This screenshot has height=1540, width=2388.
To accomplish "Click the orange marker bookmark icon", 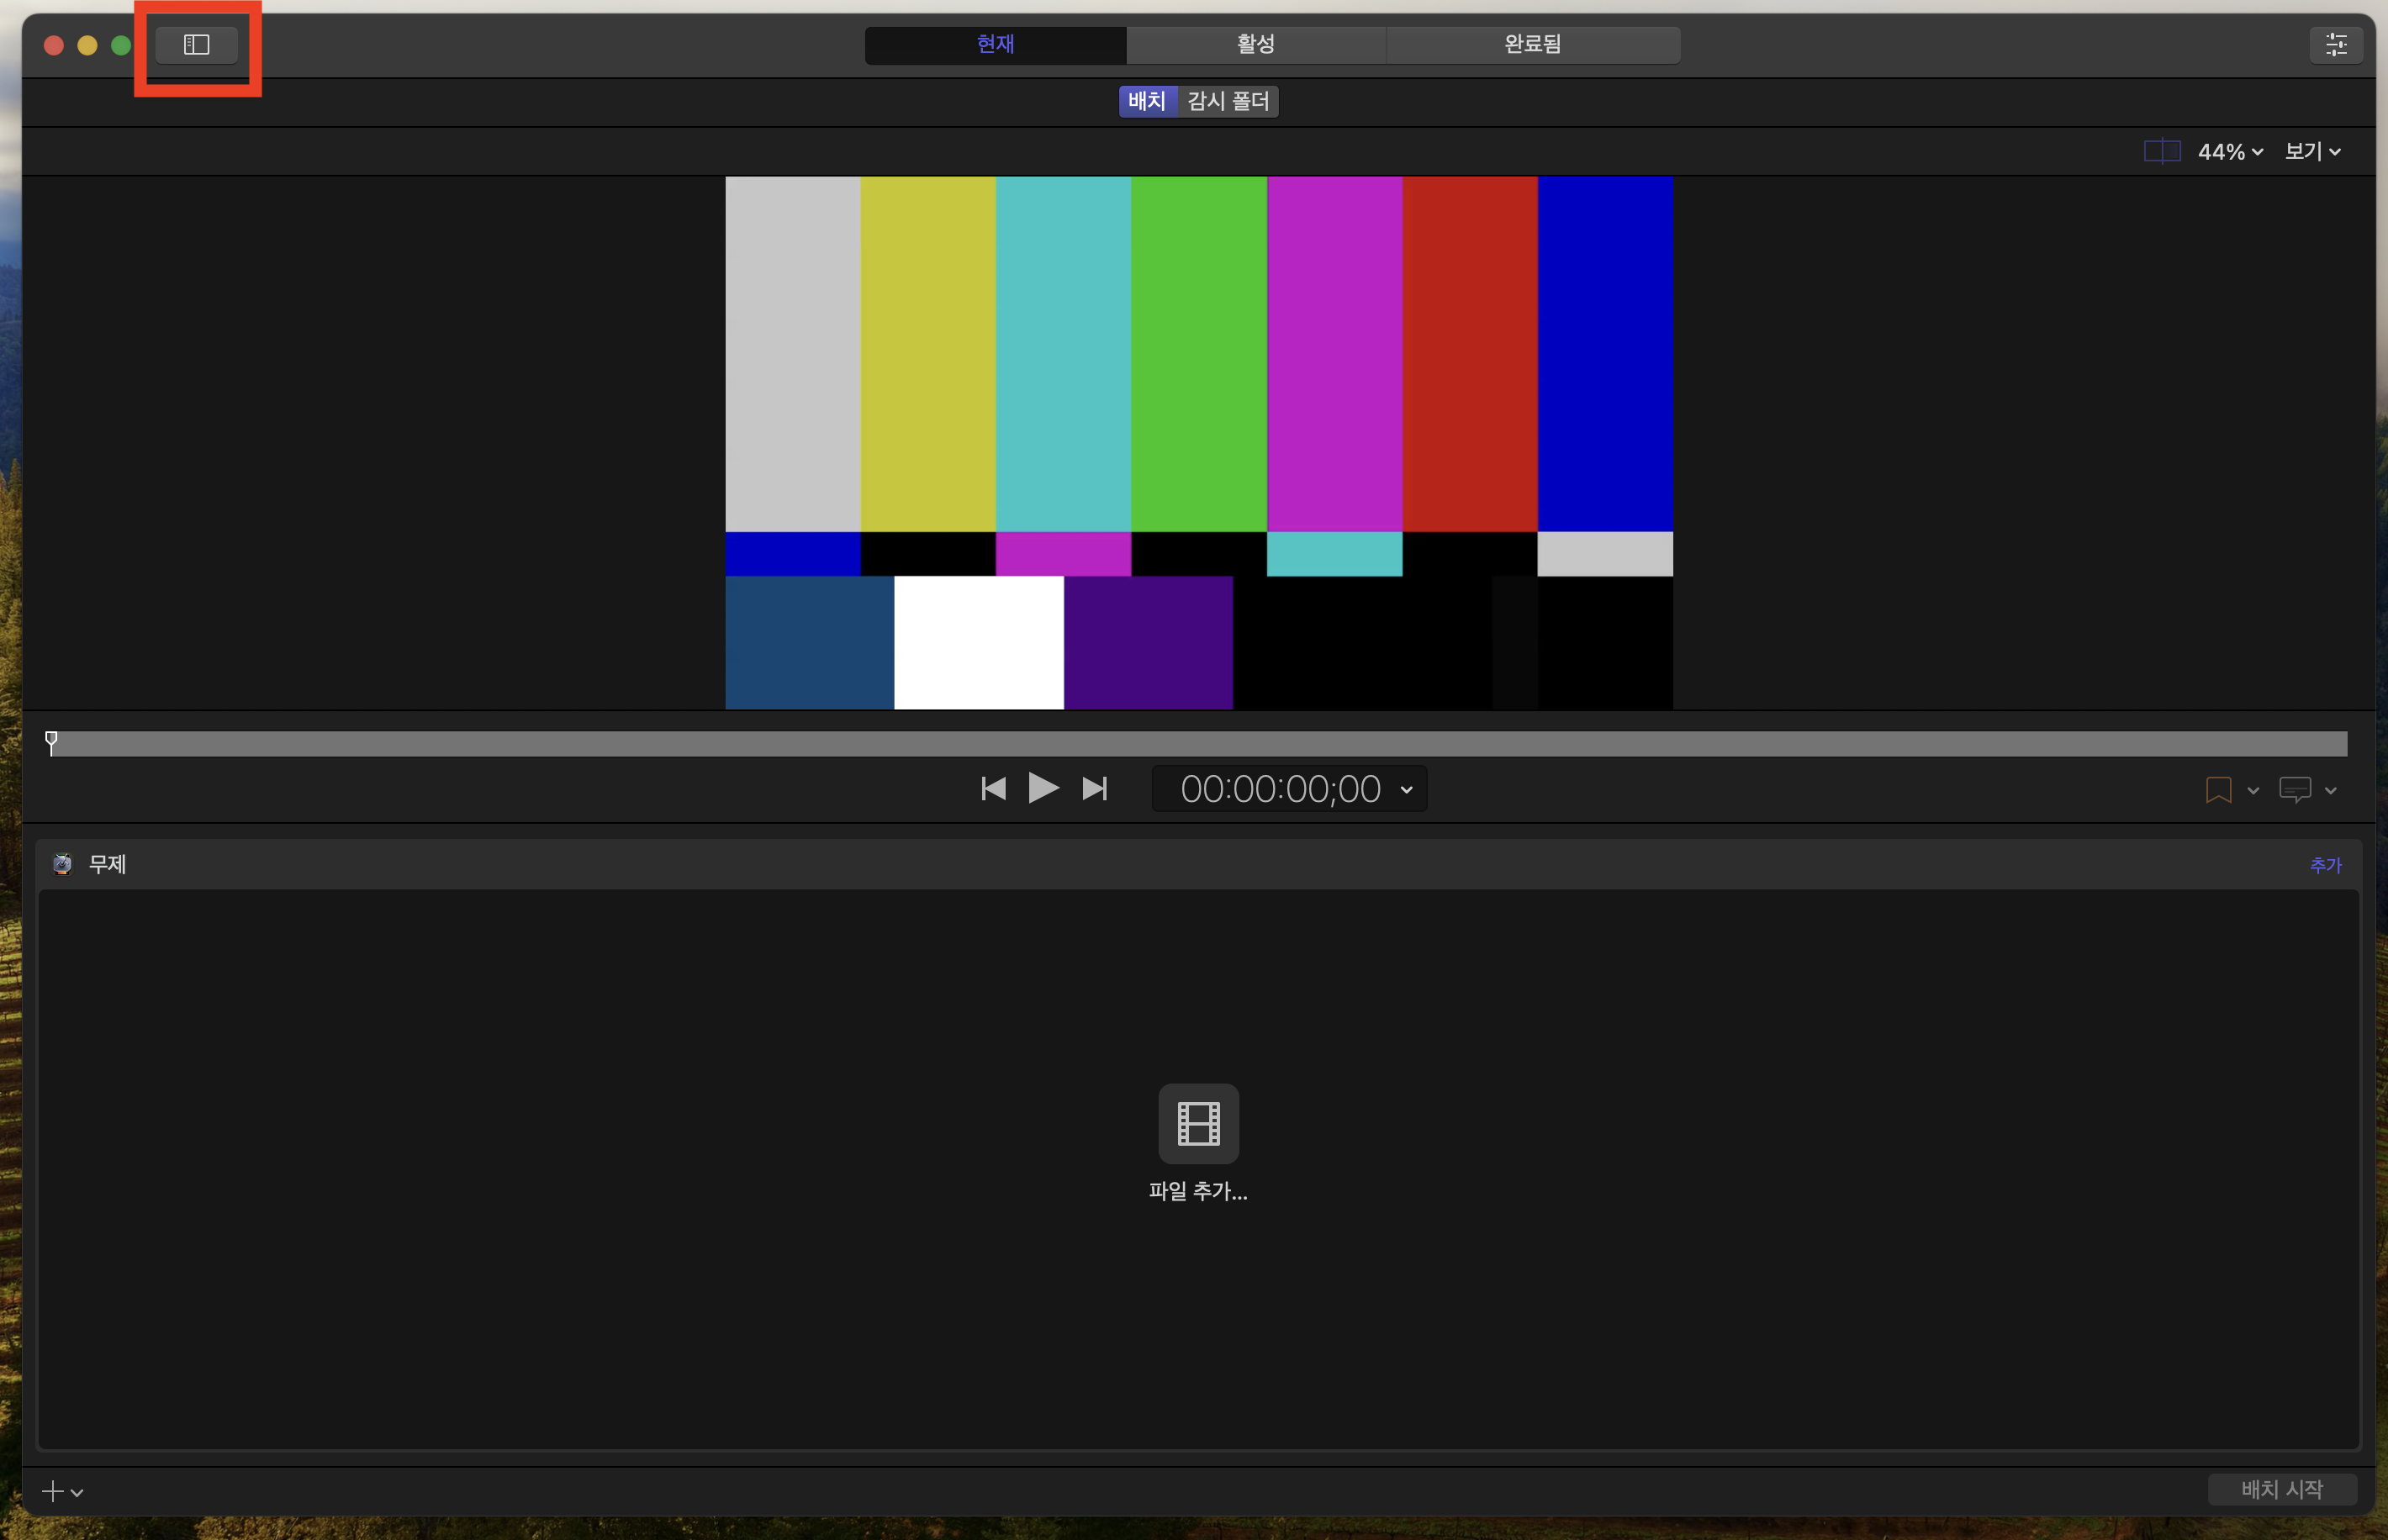I will (x=2217, y=790).
